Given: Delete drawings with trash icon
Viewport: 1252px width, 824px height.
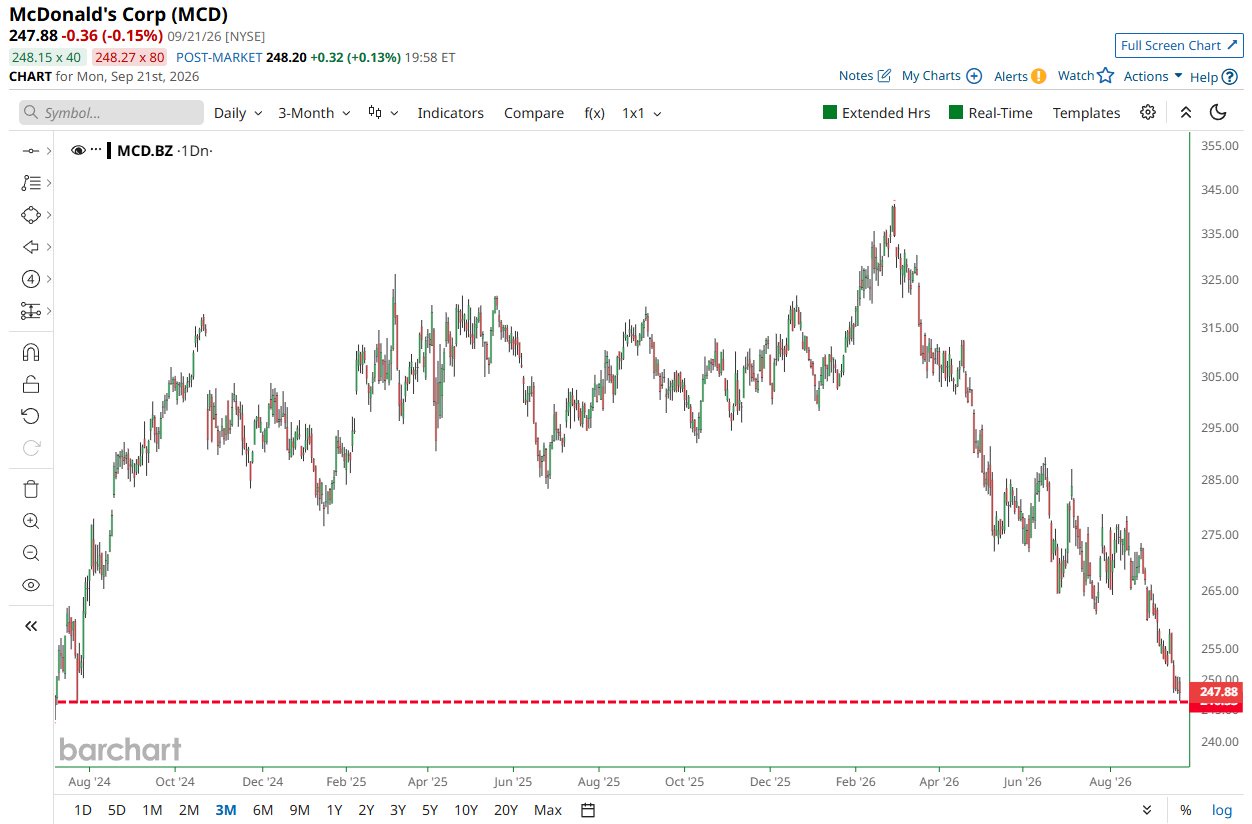Looking at the screenshot, I should click(x=30, y=489).
